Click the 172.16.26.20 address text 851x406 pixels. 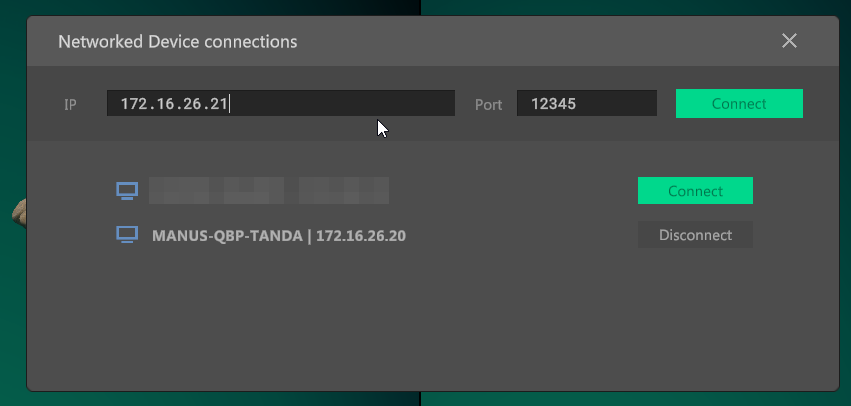point(361,236)
